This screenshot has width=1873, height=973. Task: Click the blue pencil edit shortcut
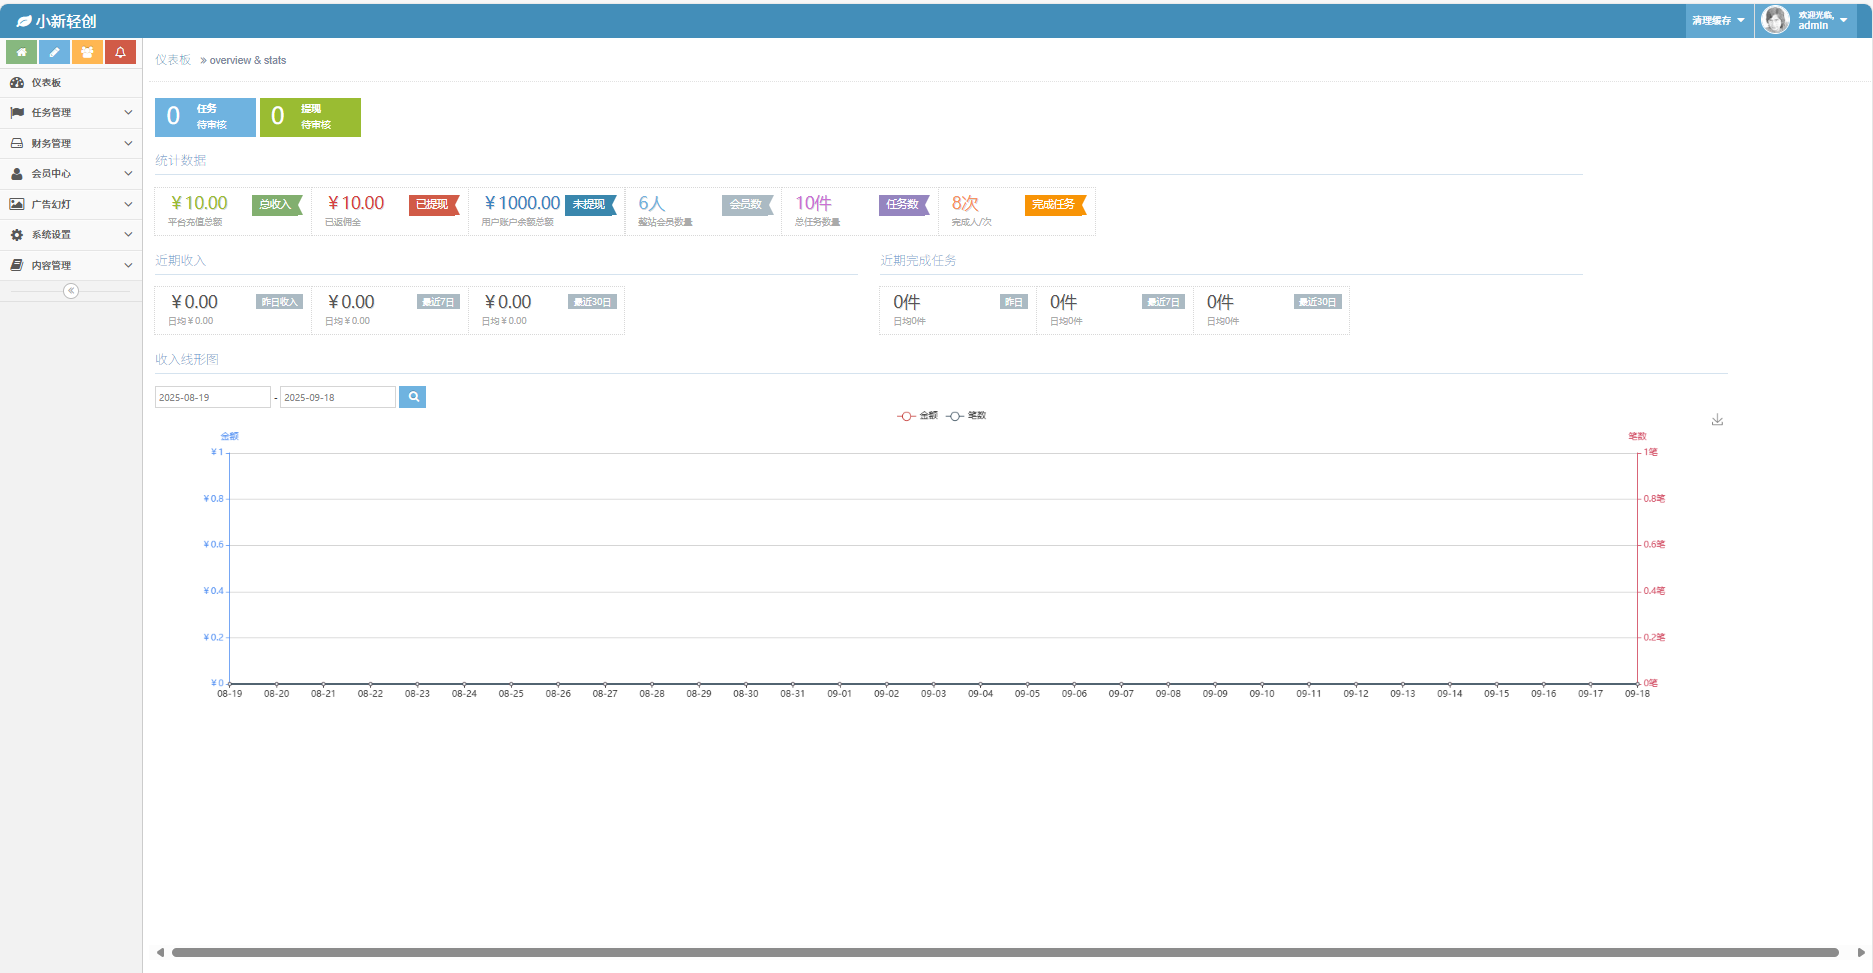click(x=54, y=52)
